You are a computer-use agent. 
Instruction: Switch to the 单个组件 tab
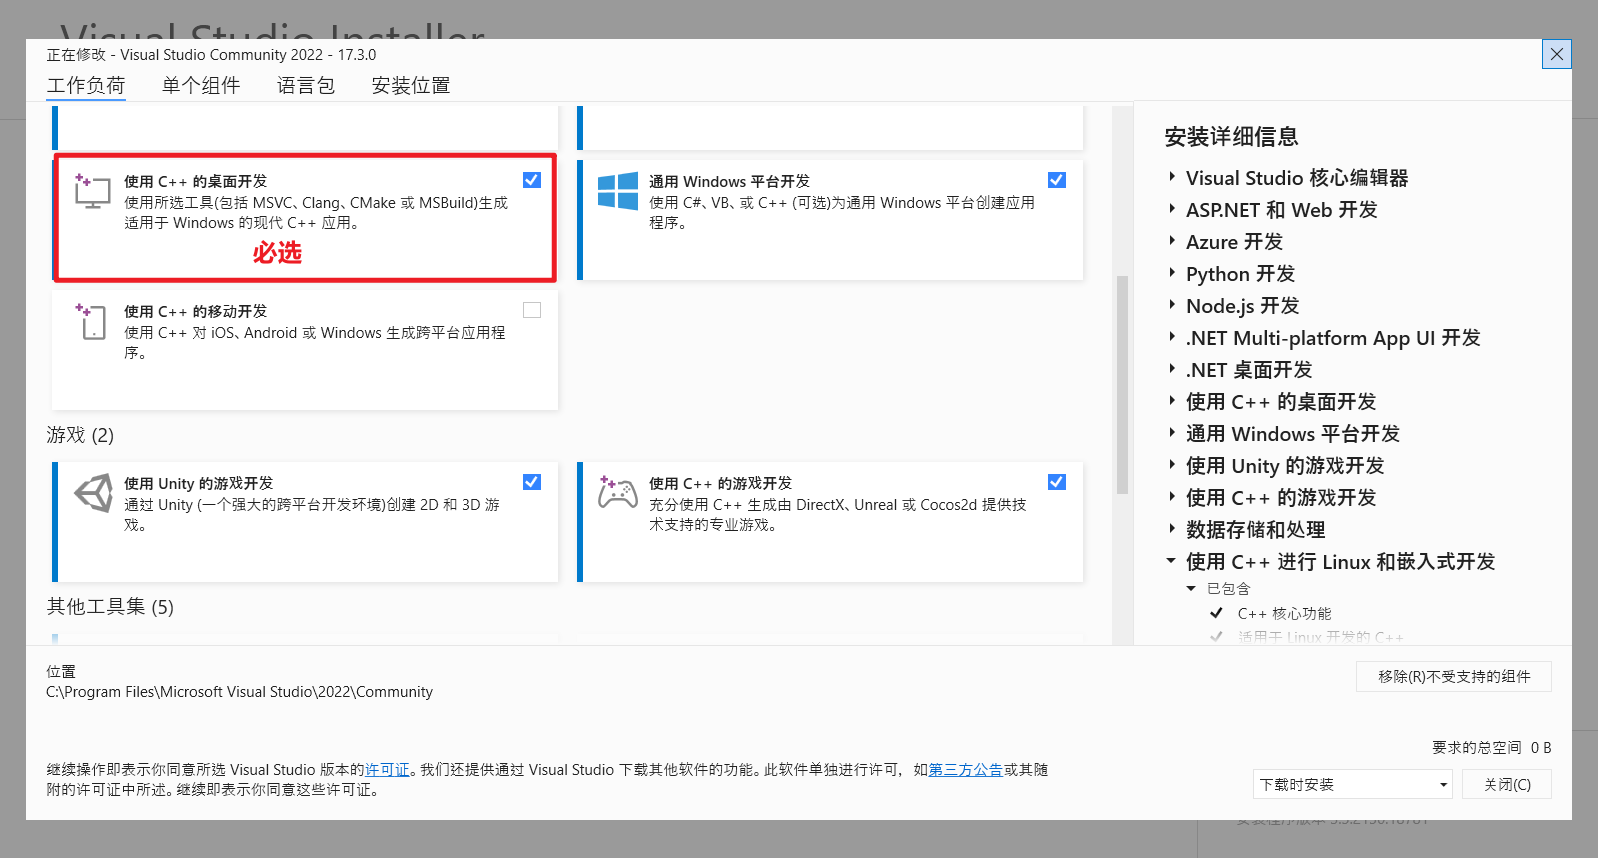click(x=201, y=86)
